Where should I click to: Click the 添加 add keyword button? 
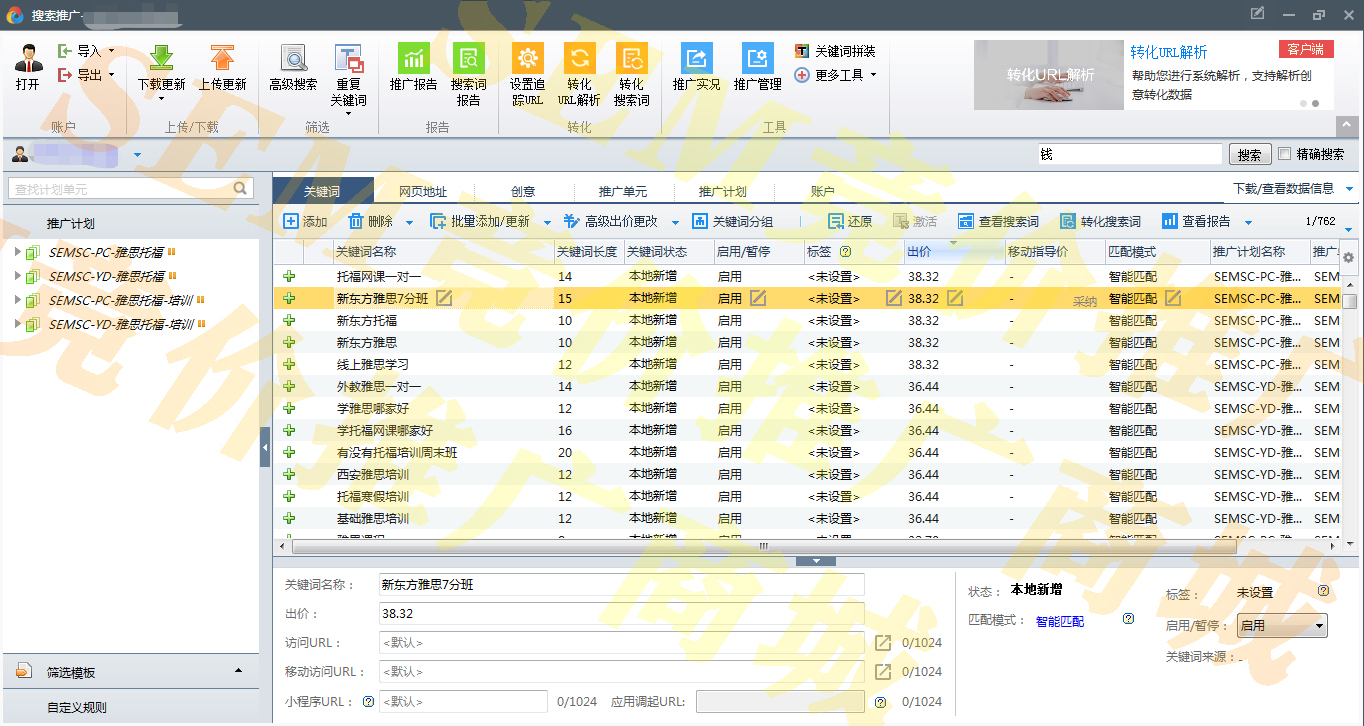click(x=305, y=222)
